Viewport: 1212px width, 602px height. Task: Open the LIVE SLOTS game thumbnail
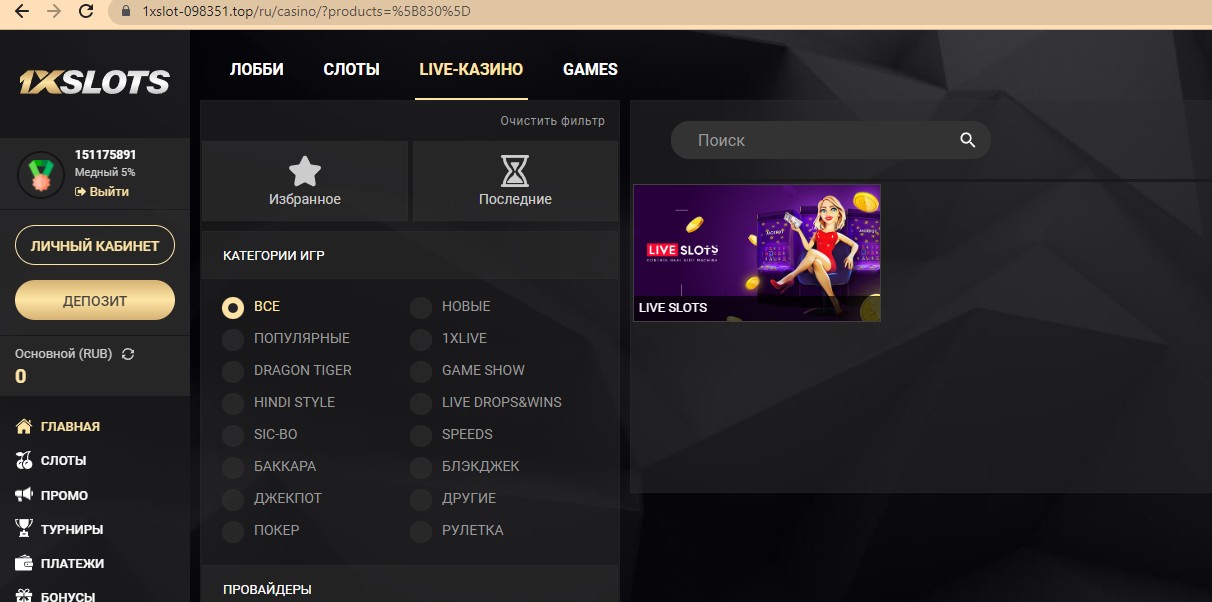point(757,253)
